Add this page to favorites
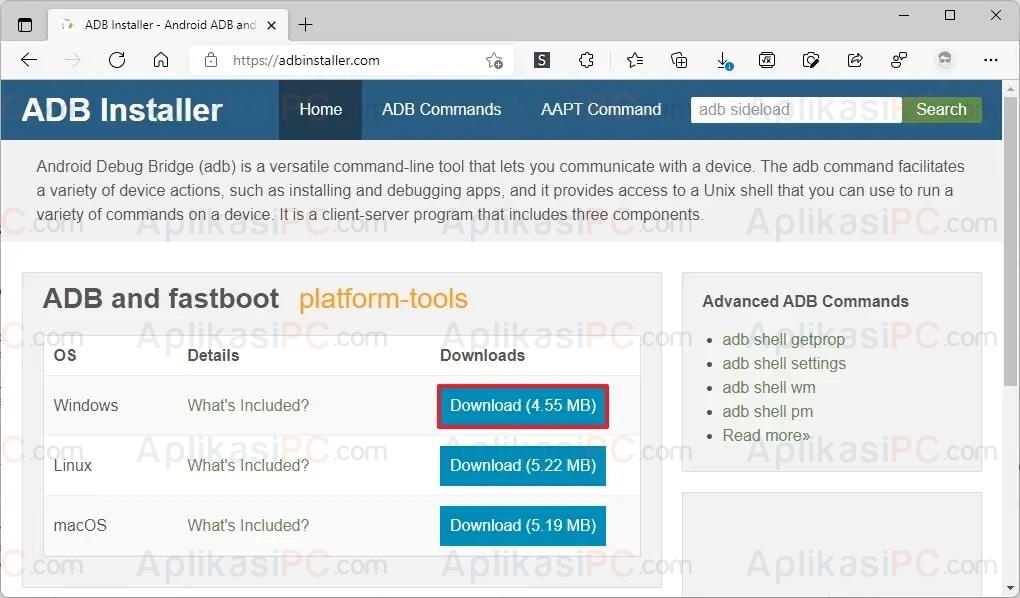Viewport: 1020px width, 598px height. 494,61
